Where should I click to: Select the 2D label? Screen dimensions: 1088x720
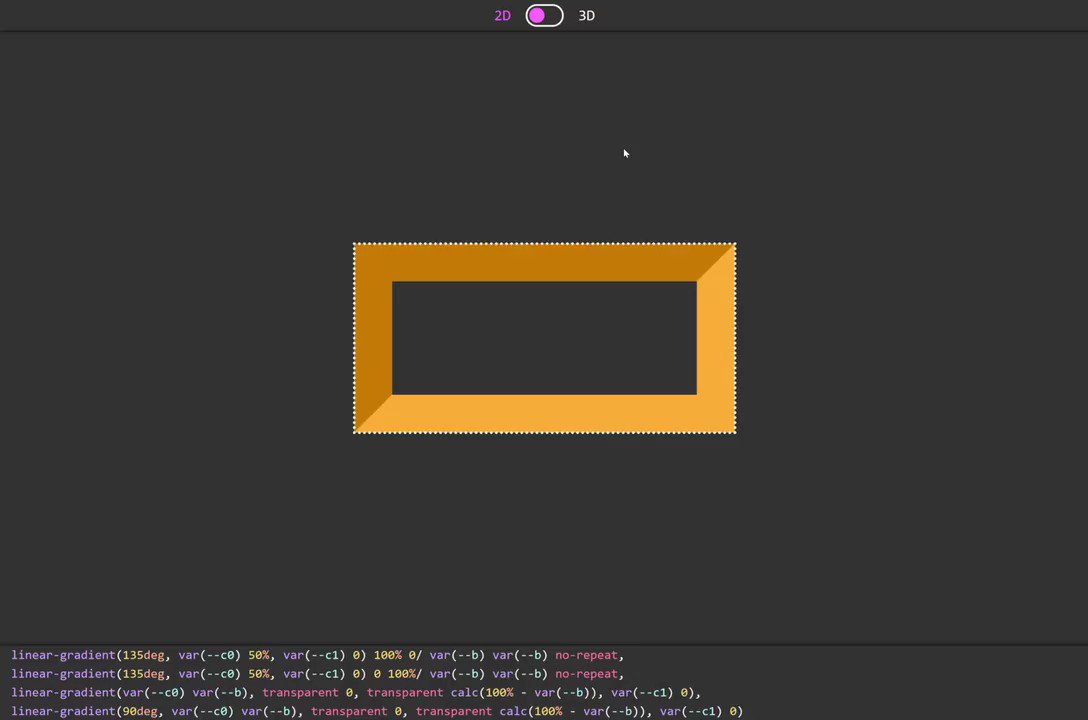coord(502,15)
